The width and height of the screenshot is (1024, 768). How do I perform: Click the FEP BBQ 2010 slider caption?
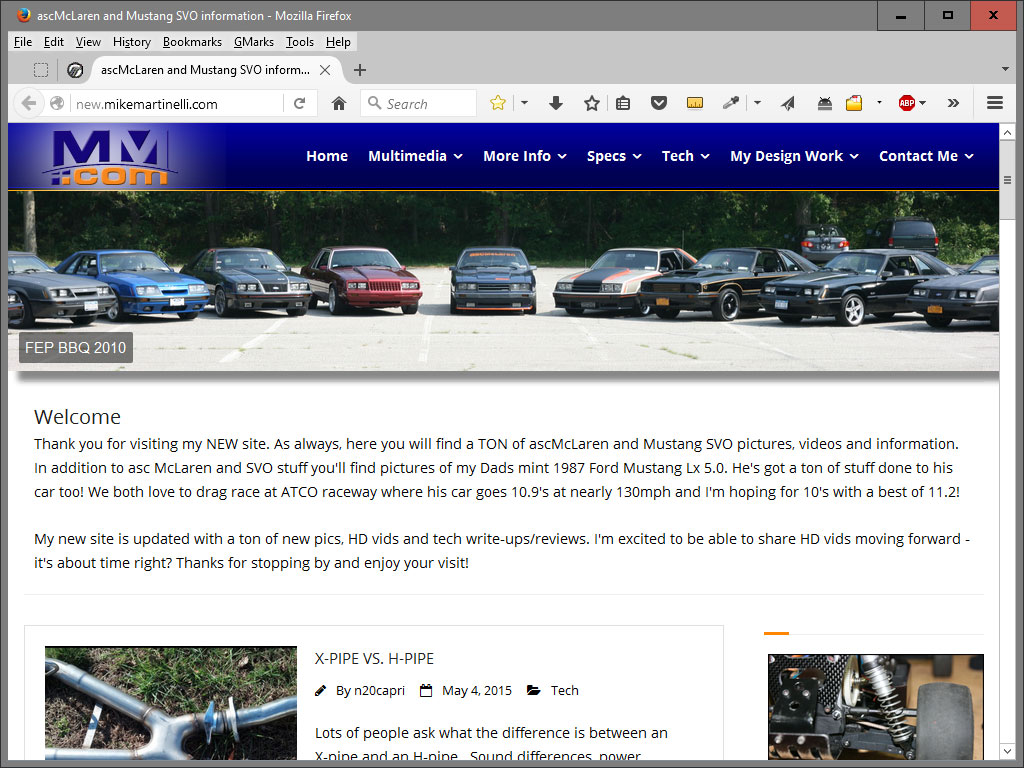[76, 347]
